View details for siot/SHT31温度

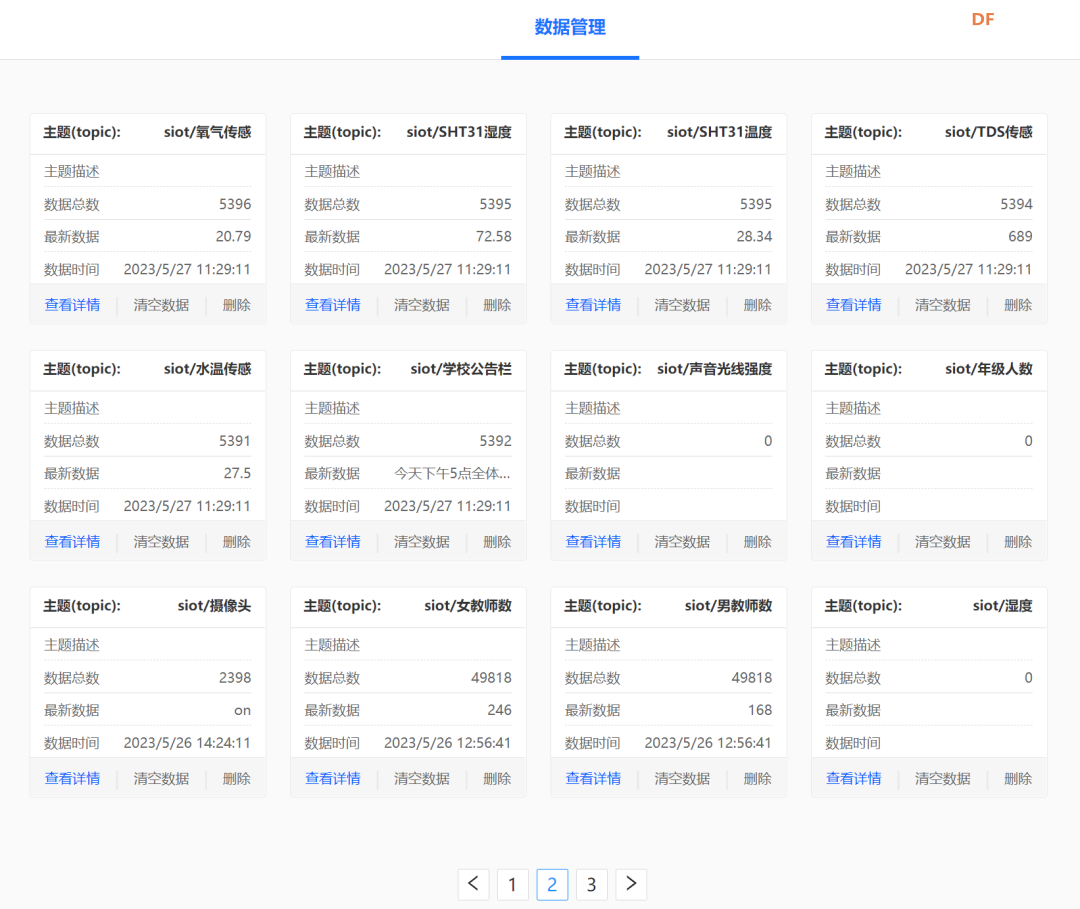coord(593,304)
